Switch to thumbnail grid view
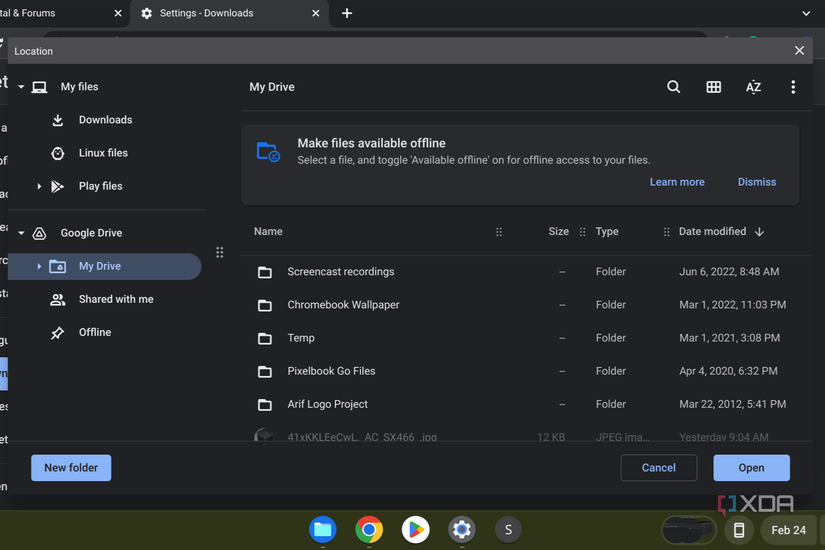Viewport: 825px width, 550px height. click(x=713, y=87)
